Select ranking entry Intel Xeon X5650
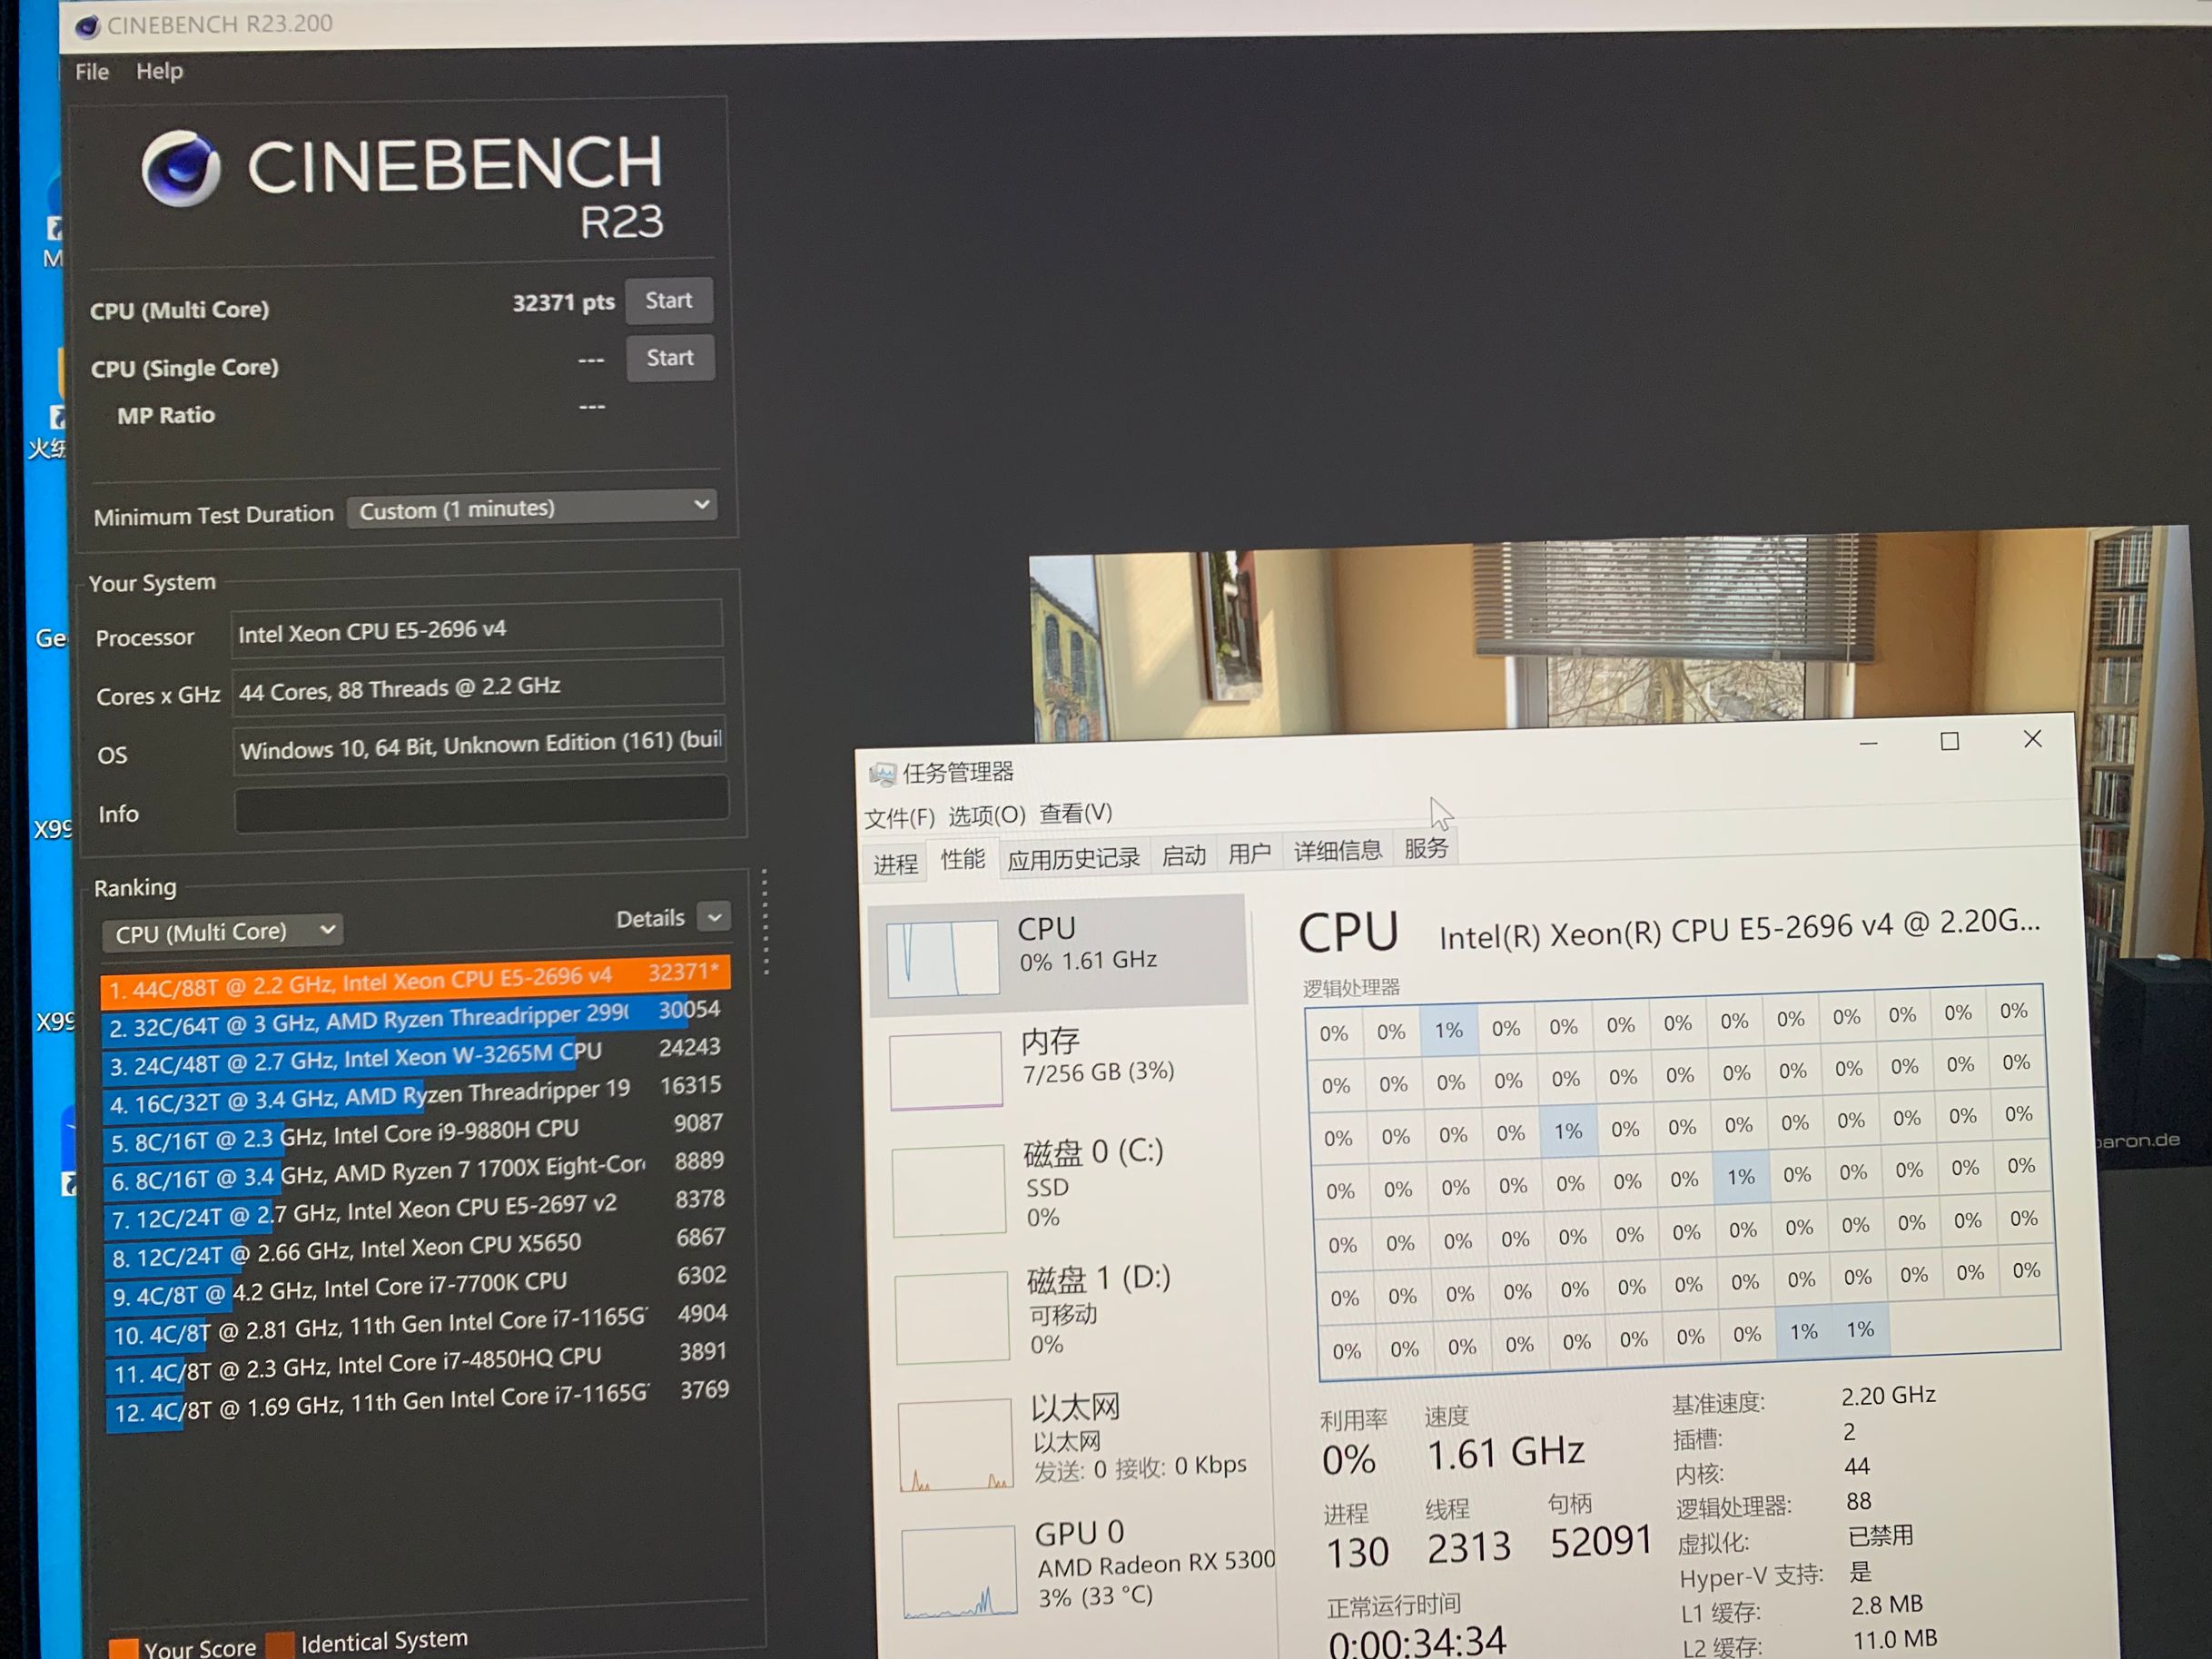Screen dimensions: 2212x1659 (419, 1249)
